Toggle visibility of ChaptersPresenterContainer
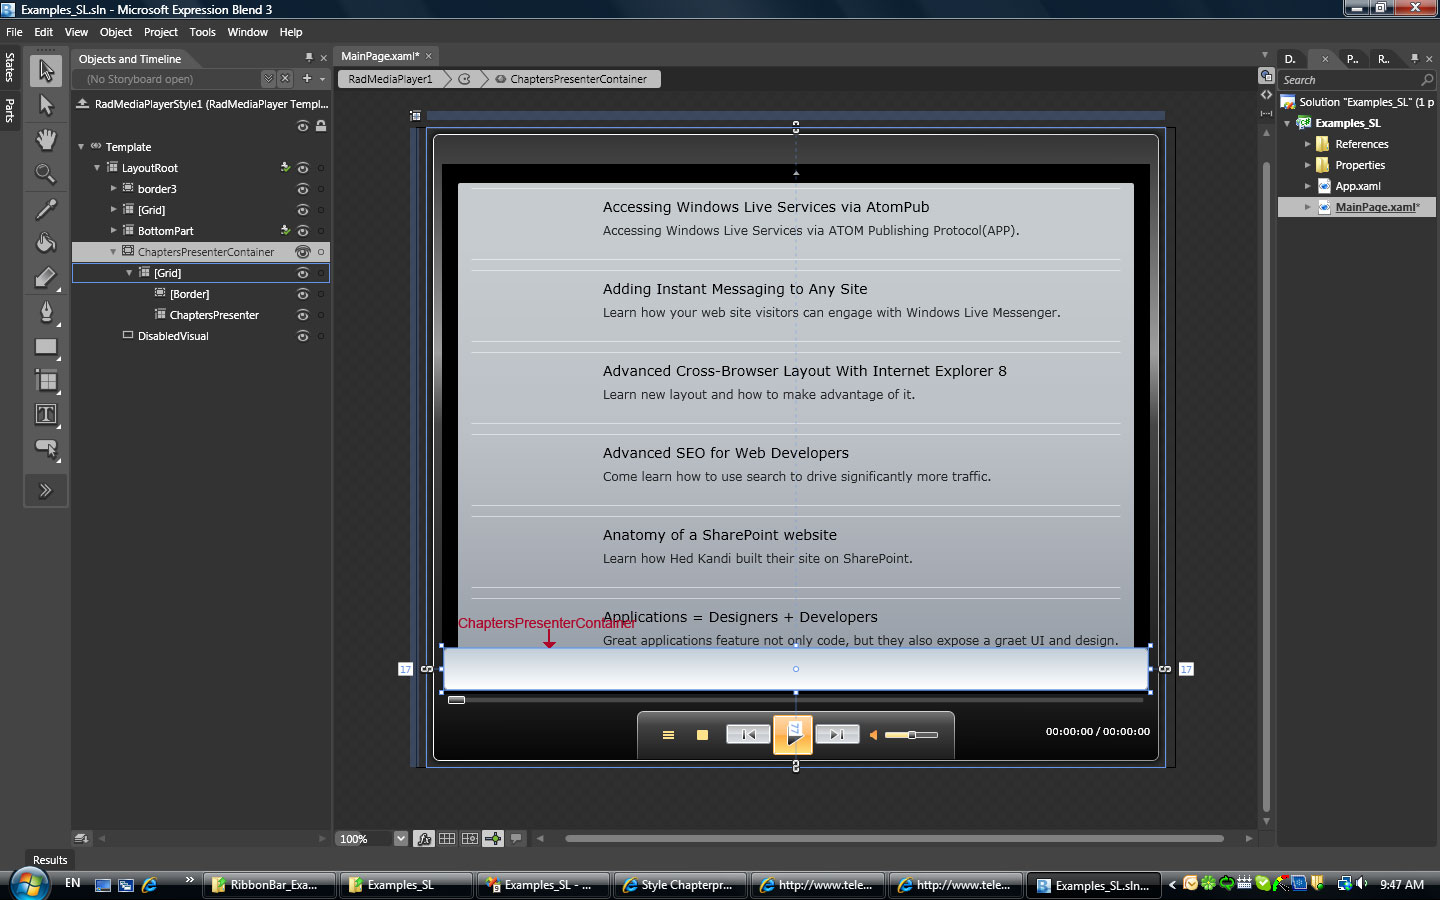The image size is (1440, 900). click(x=303, y=252)
